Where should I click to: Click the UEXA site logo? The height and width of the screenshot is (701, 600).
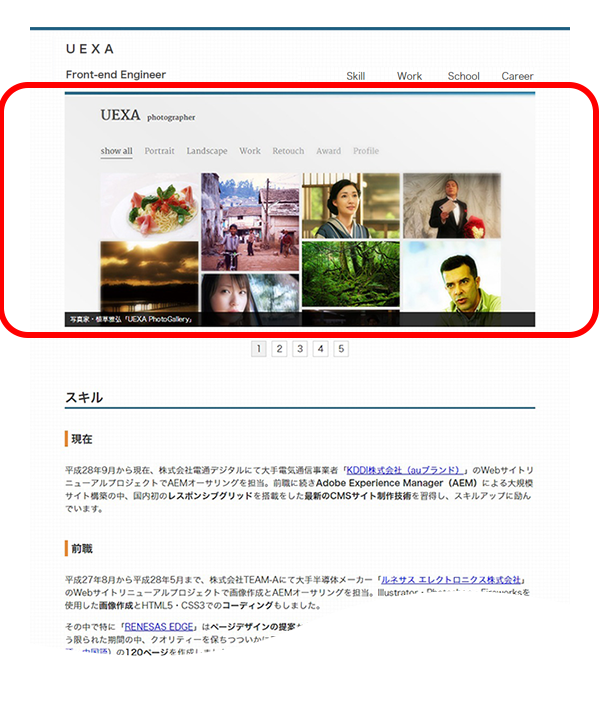tap(90, 49)
